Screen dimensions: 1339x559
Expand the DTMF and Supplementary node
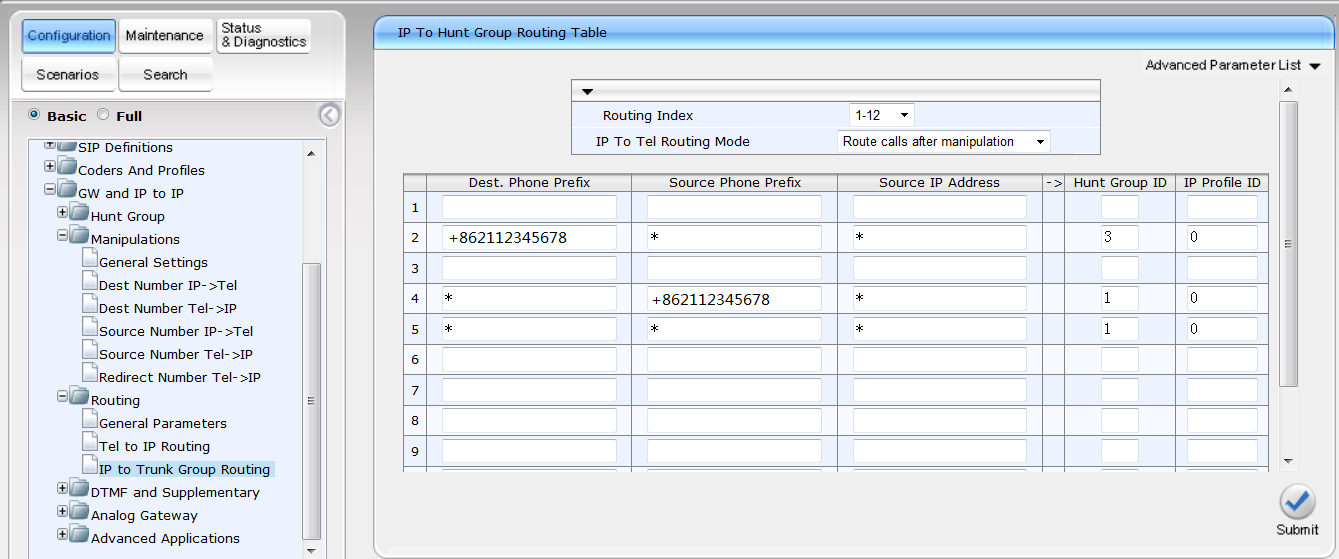62,489
